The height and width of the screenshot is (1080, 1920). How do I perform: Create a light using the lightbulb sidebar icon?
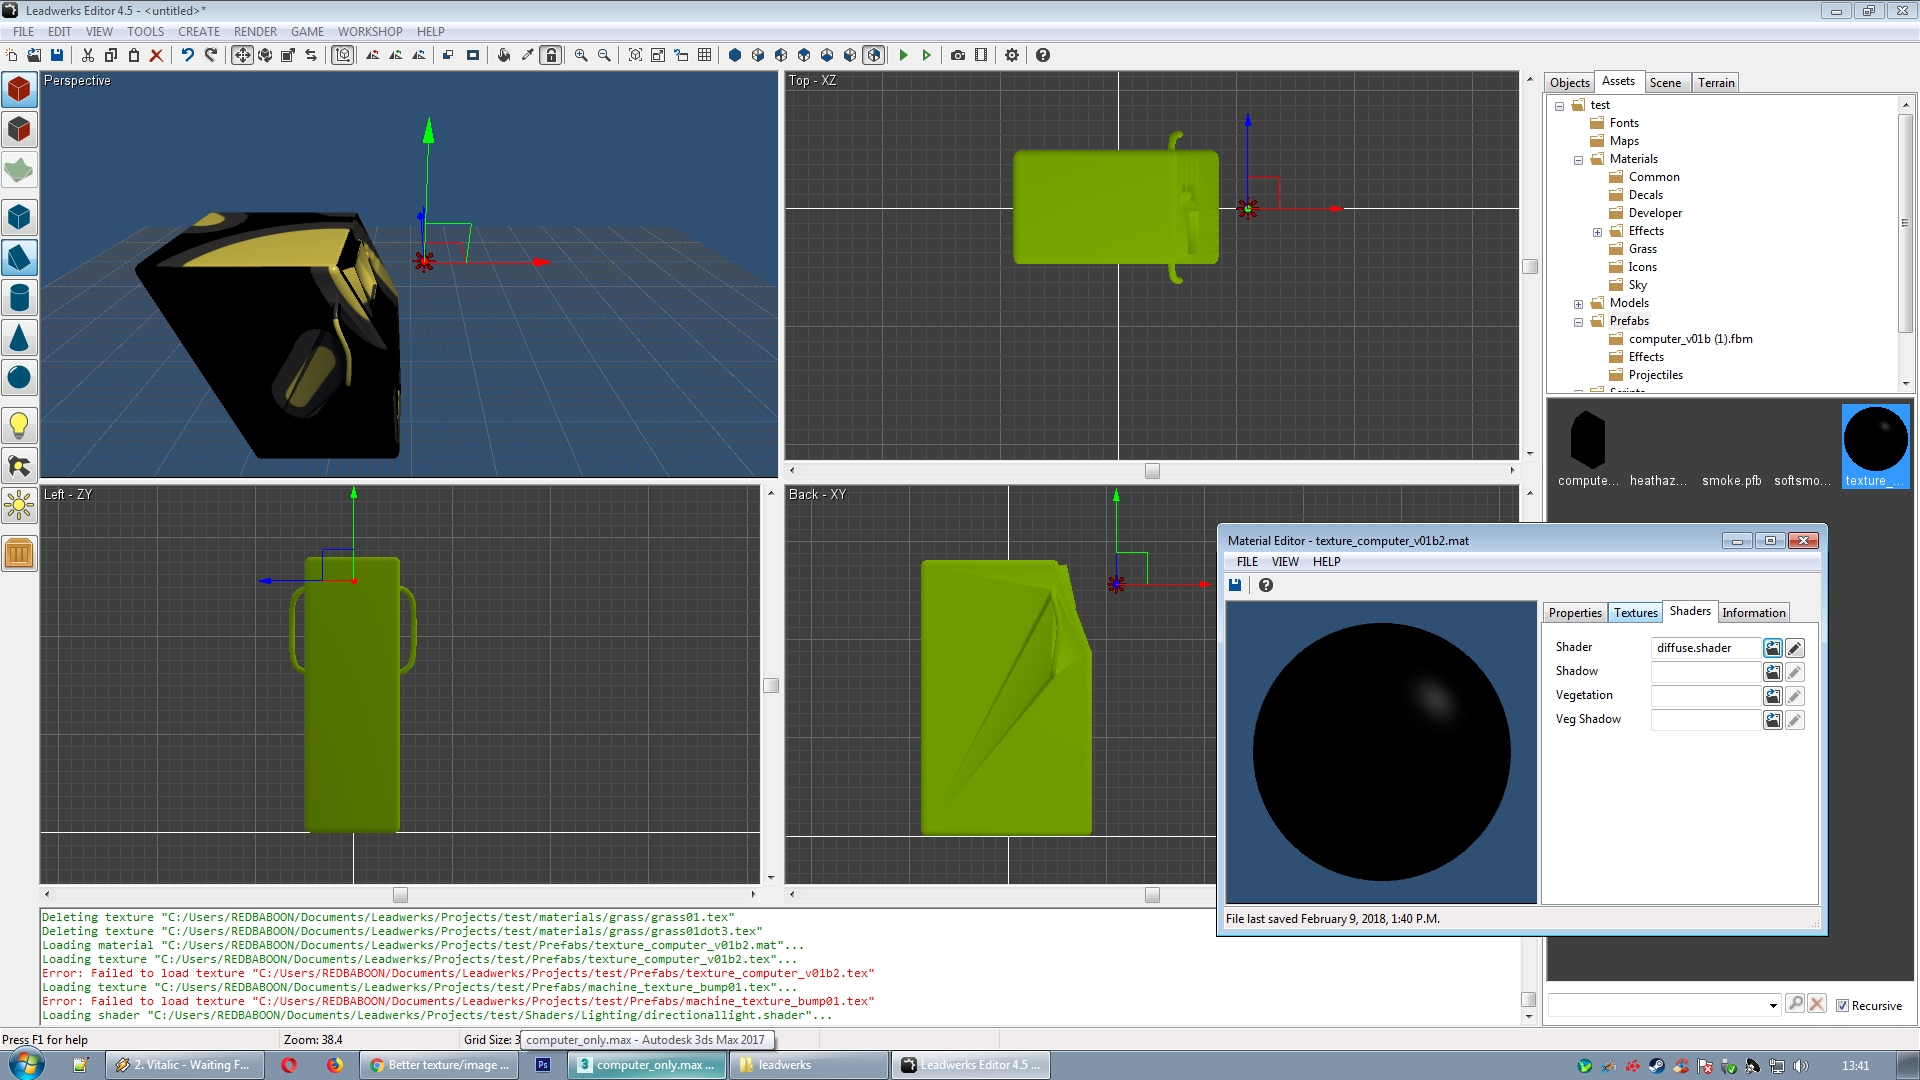click(19, 425)
